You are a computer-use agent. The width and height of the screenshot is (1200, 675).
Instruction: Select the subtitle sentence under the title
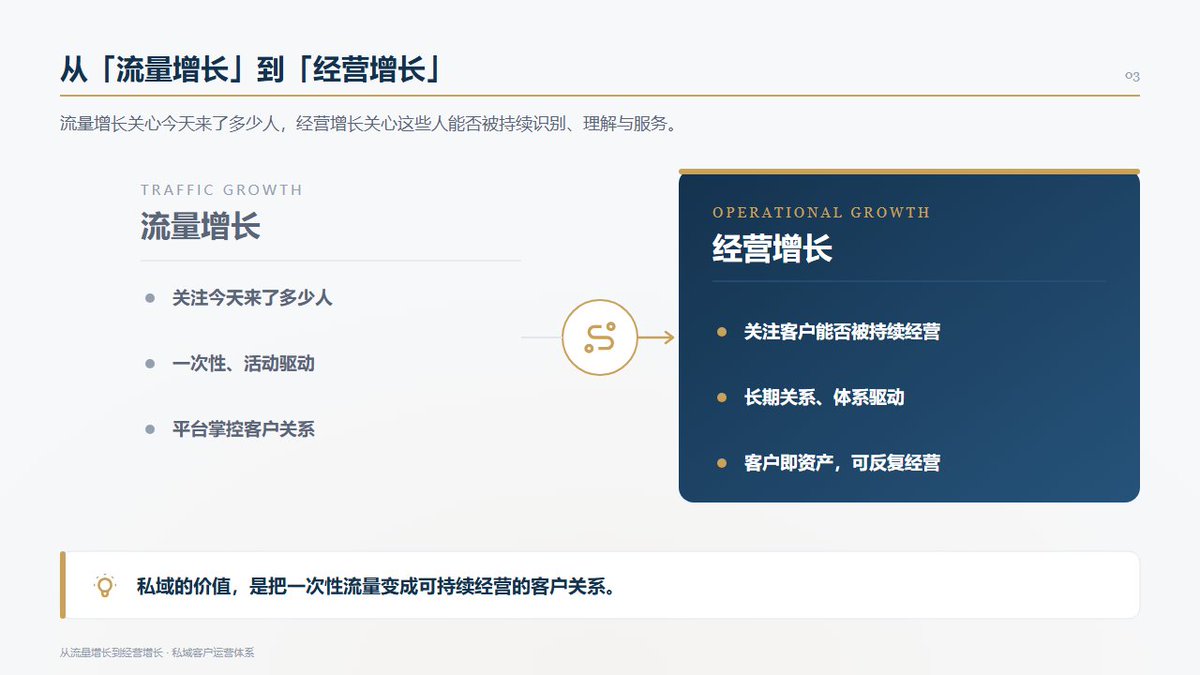(368, 125)
